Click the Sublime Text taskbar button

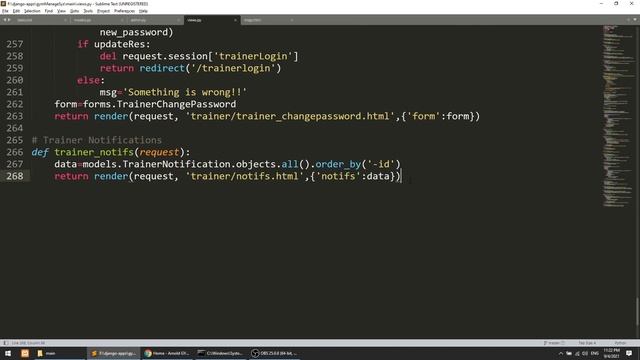[113, 353]
